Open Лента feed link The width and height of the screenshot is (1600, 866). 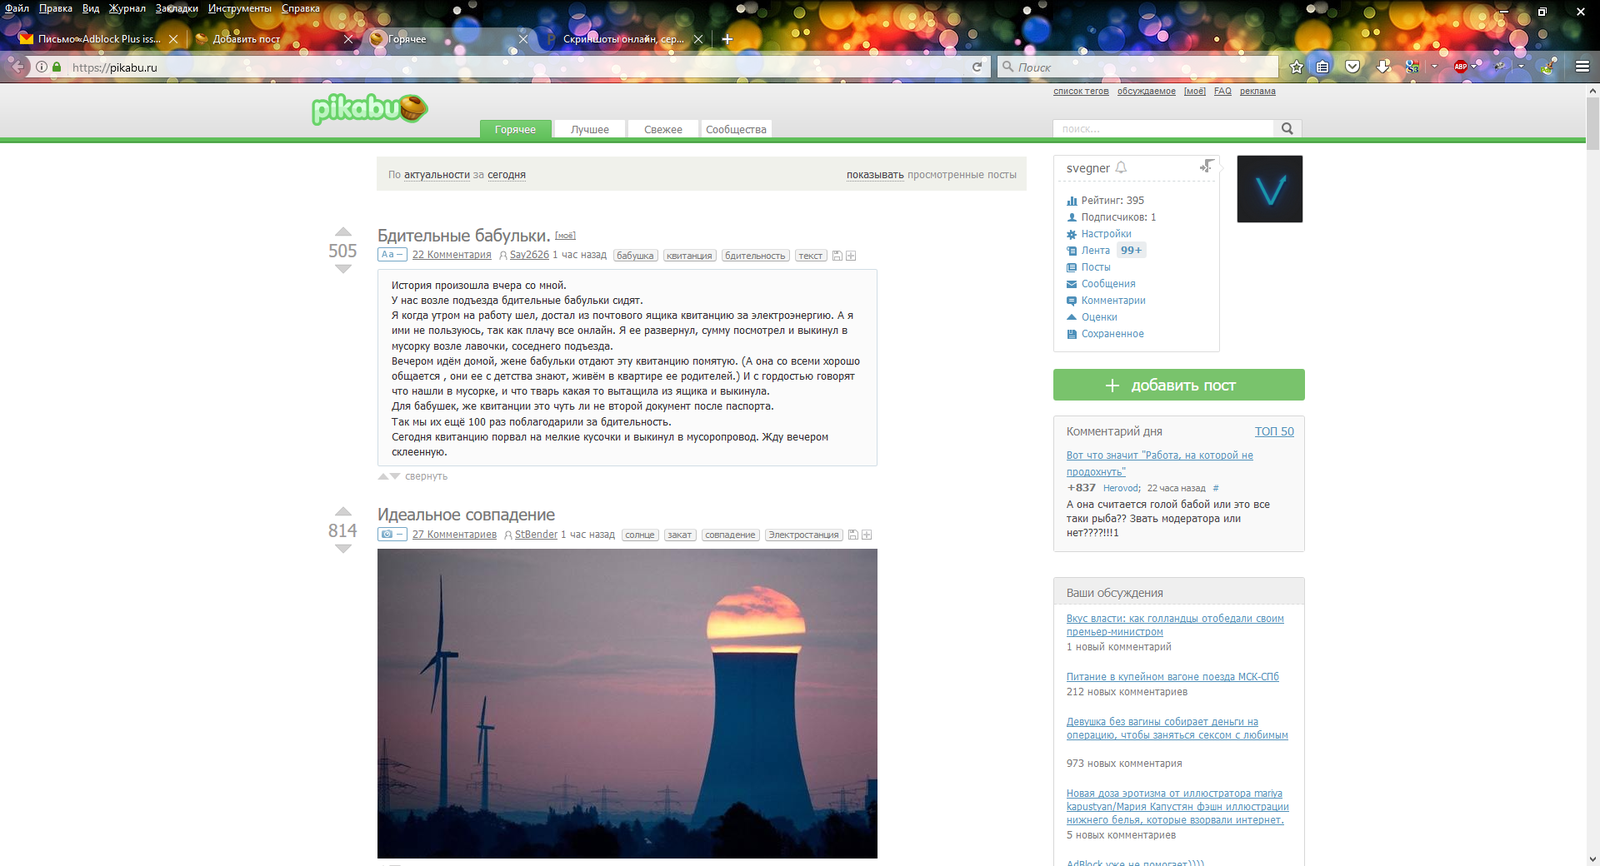[x=1095, y=251]
